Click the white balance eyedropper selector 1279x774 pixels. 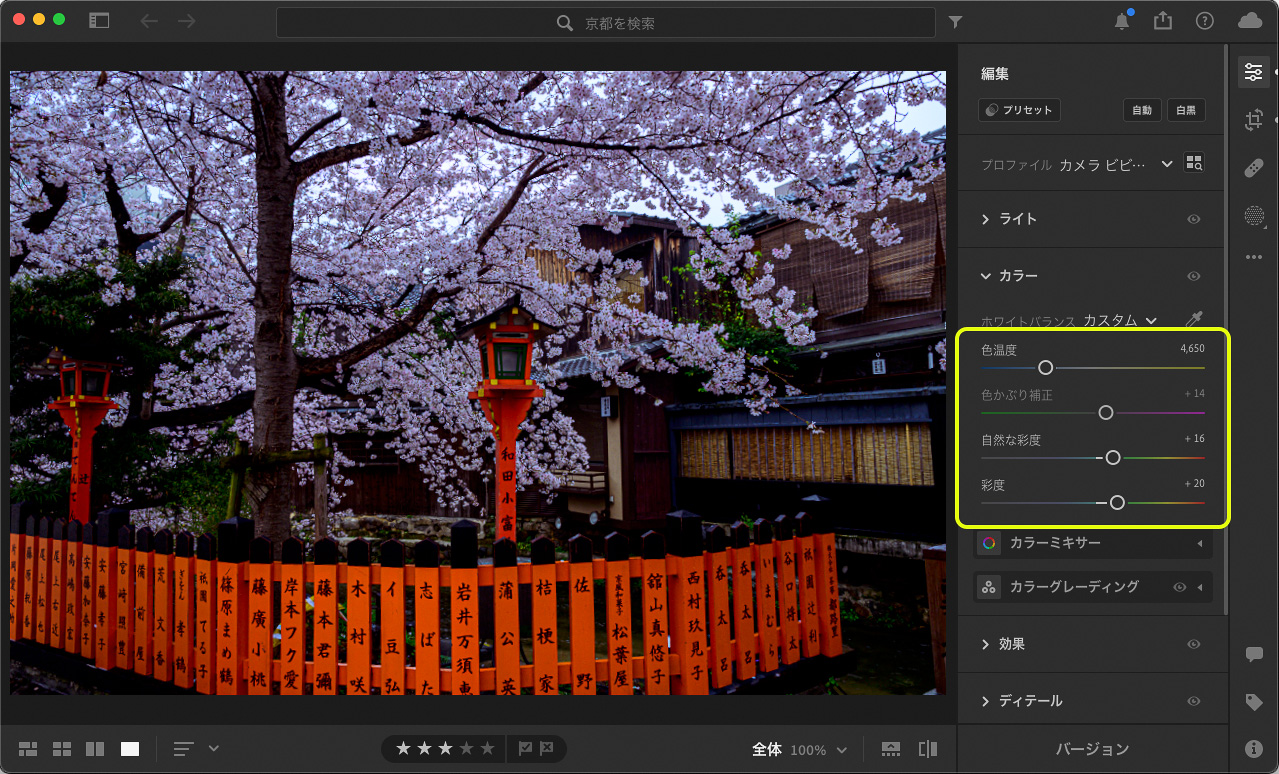1194,320
